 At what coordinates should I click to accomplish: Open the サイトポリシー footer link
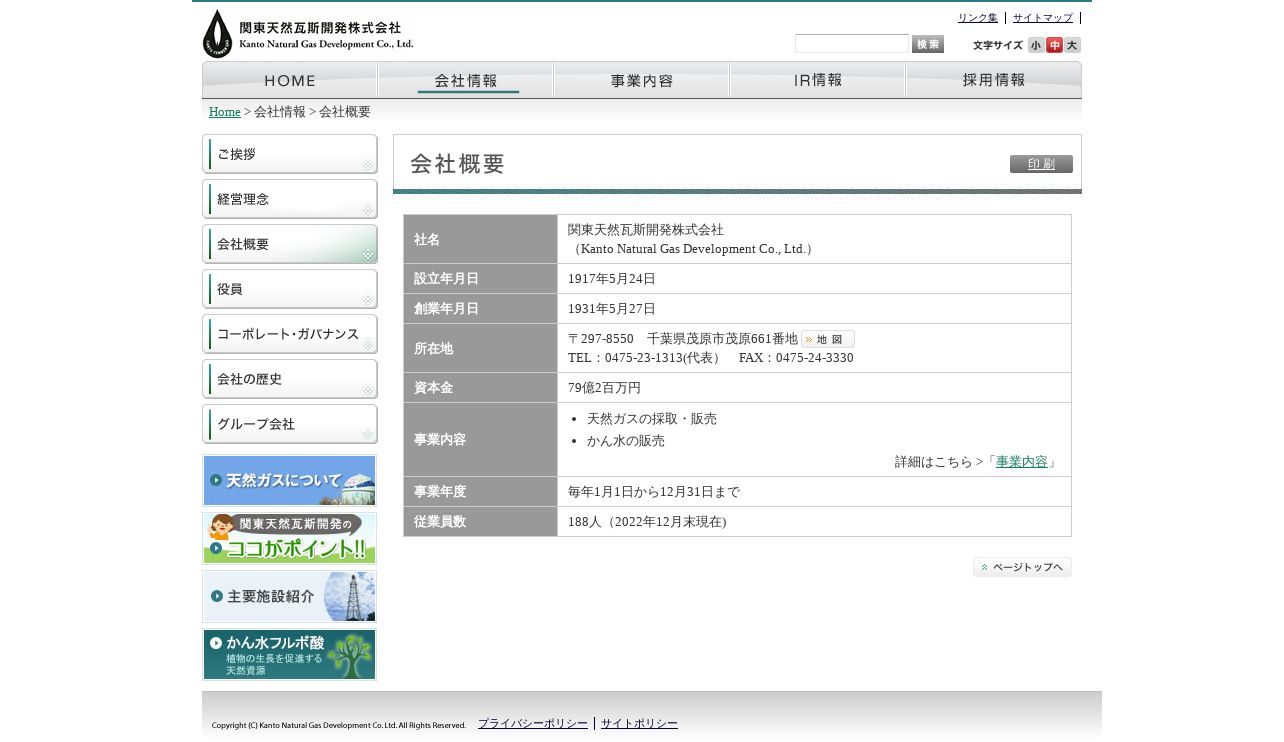pos(639,723)
